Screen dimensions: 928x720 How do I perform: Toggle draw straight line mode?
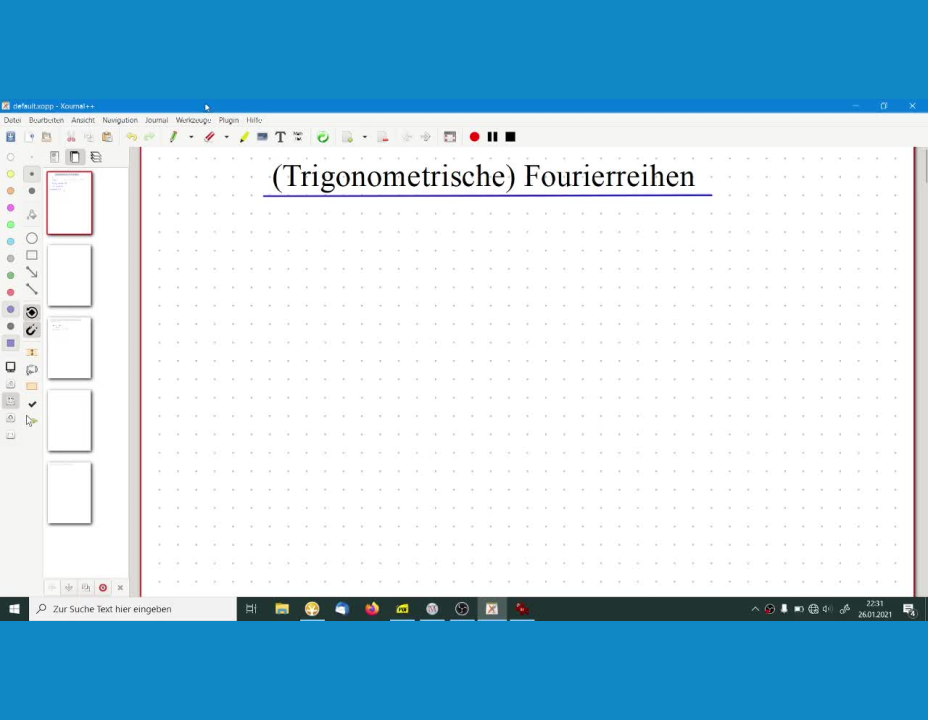tap(32, 289)
